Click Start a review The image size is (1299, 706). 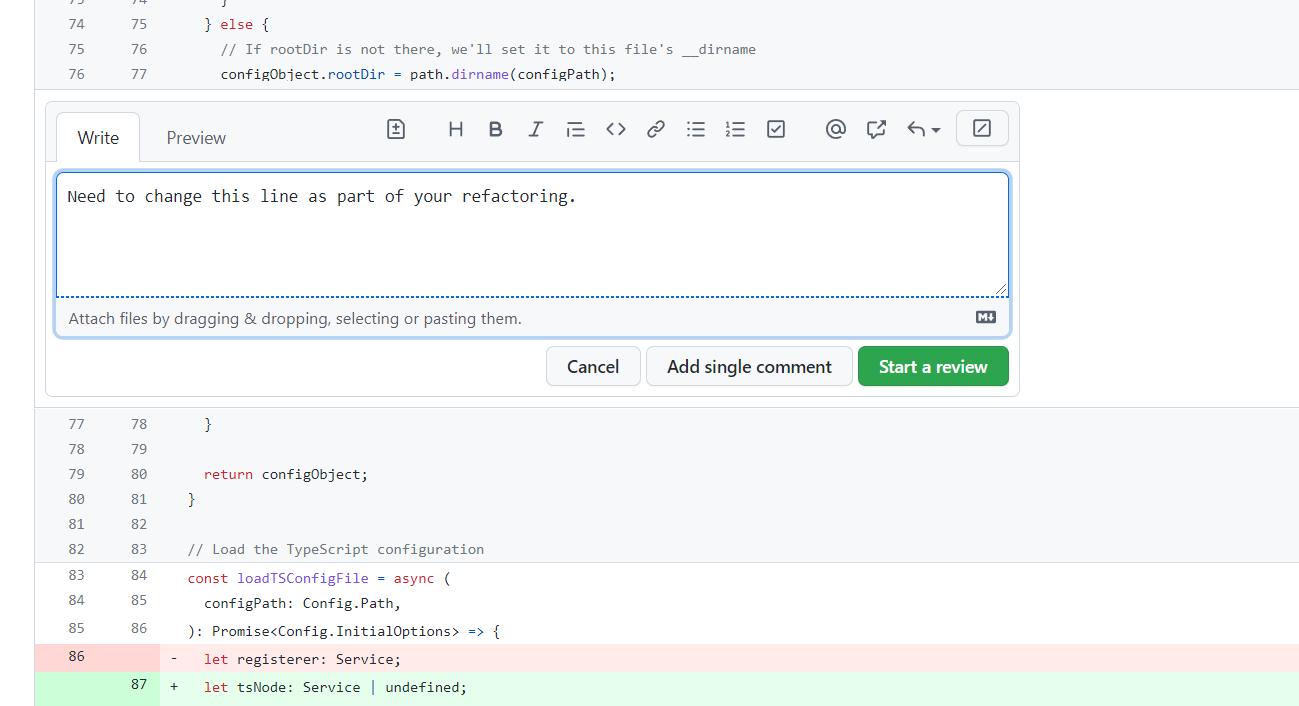click(933, 367)
